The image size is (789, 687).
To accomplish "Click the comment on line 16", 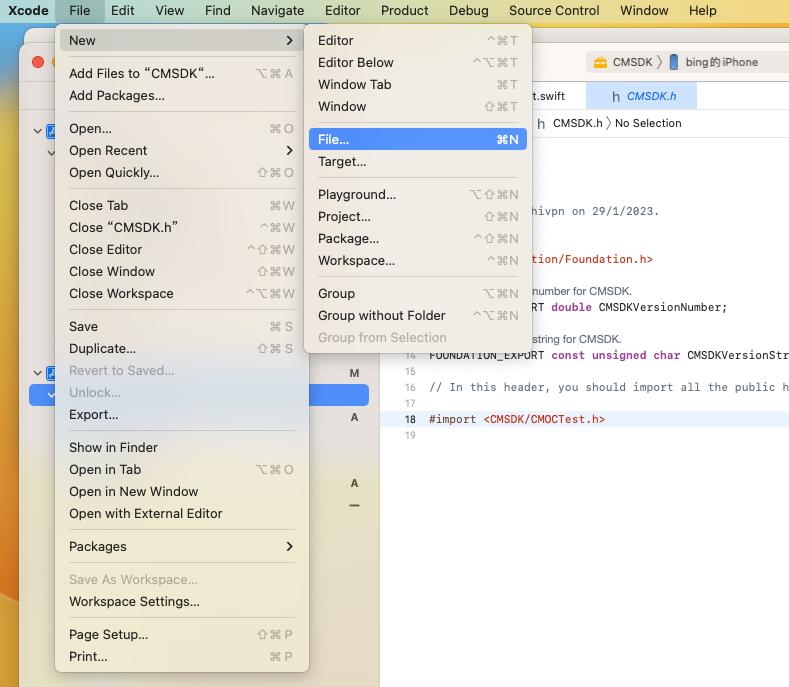I will pos(608,387).
